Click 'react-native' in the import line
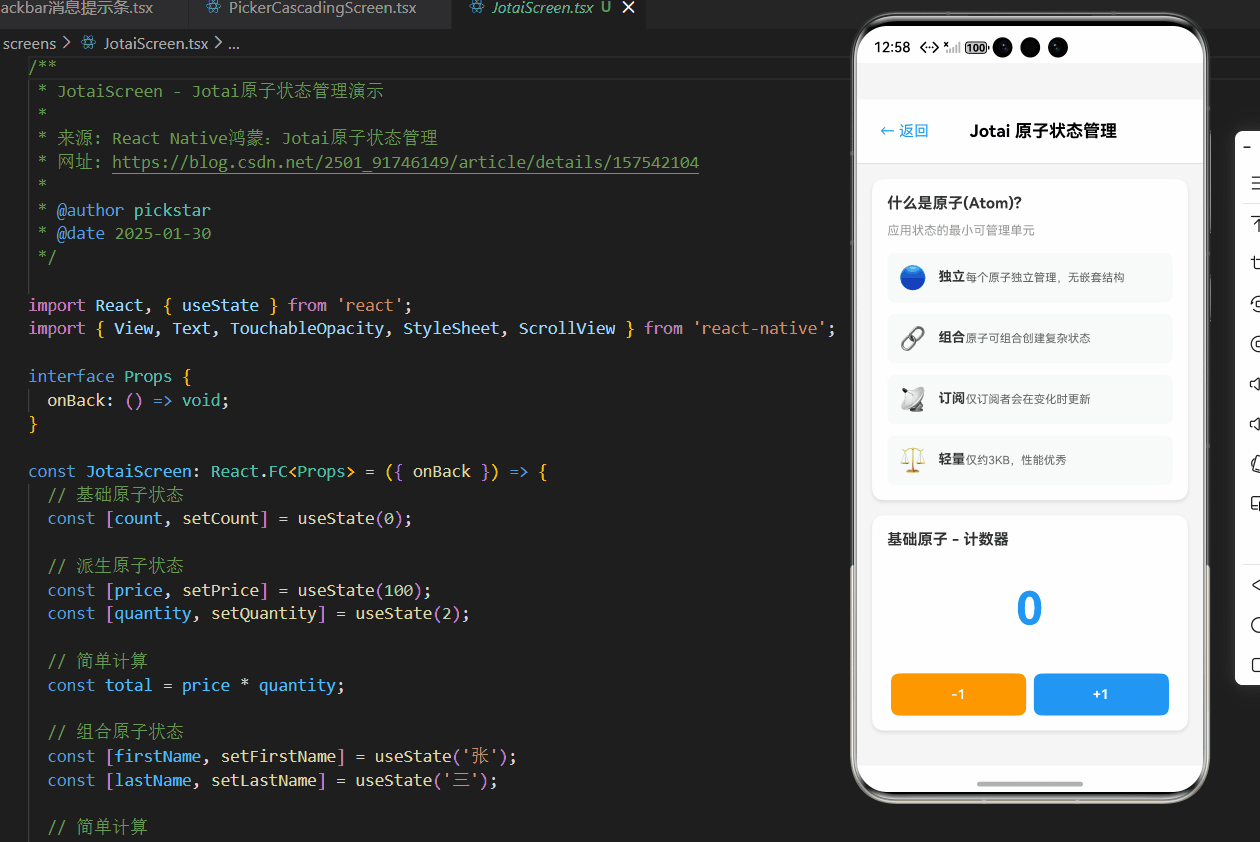This screenshot has height=842, width=1260. [764, 328]
